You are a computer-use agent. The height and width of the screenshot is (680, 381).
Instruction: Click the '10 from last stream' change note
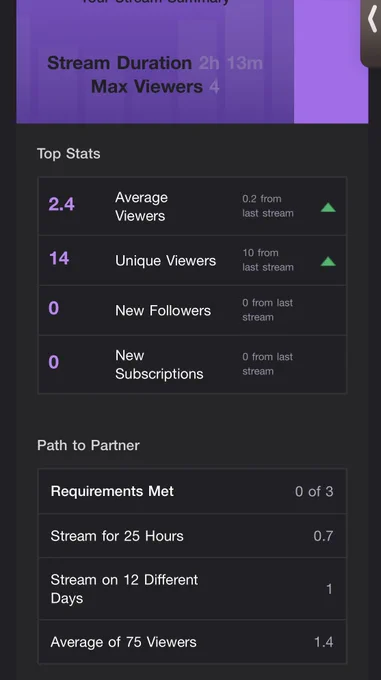pyautogui.click(x=268, y=260)
